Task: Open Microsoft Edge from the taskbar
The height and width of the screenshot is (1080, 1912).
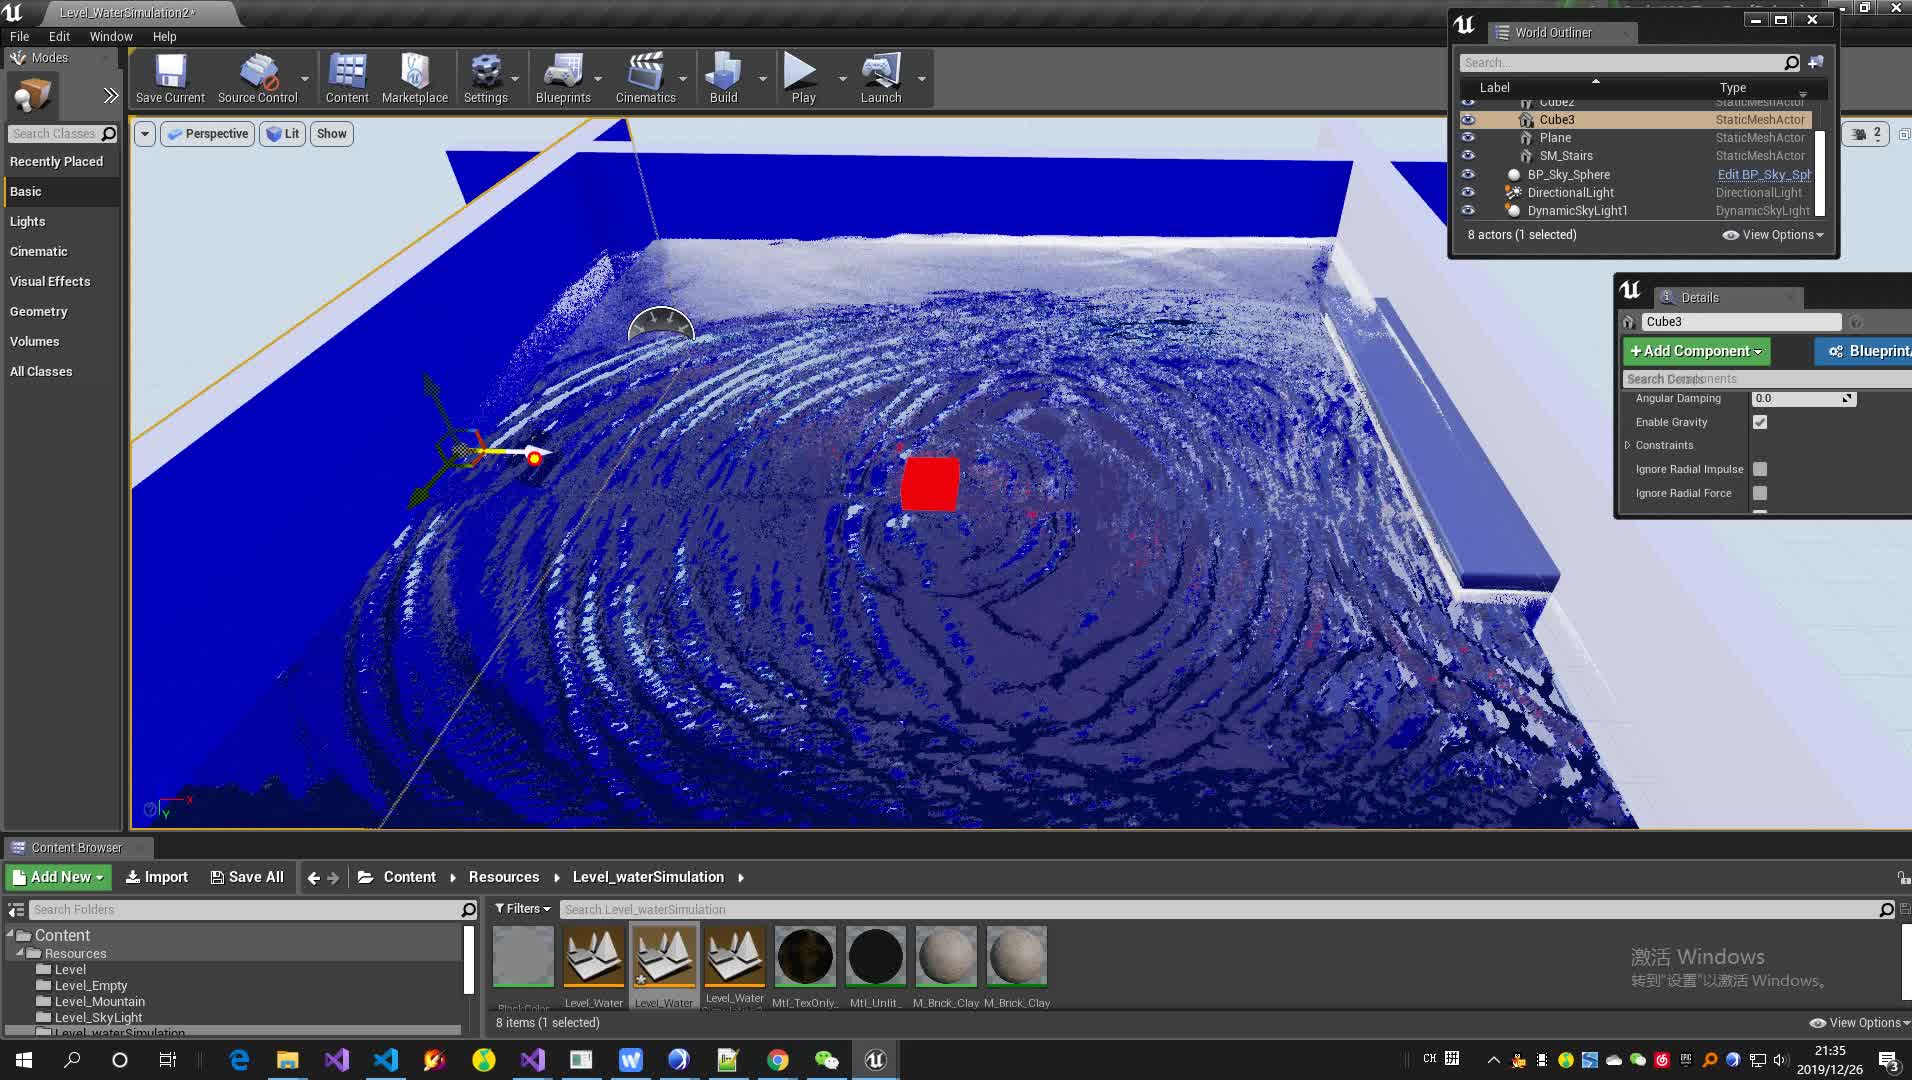Action: 239,1060
